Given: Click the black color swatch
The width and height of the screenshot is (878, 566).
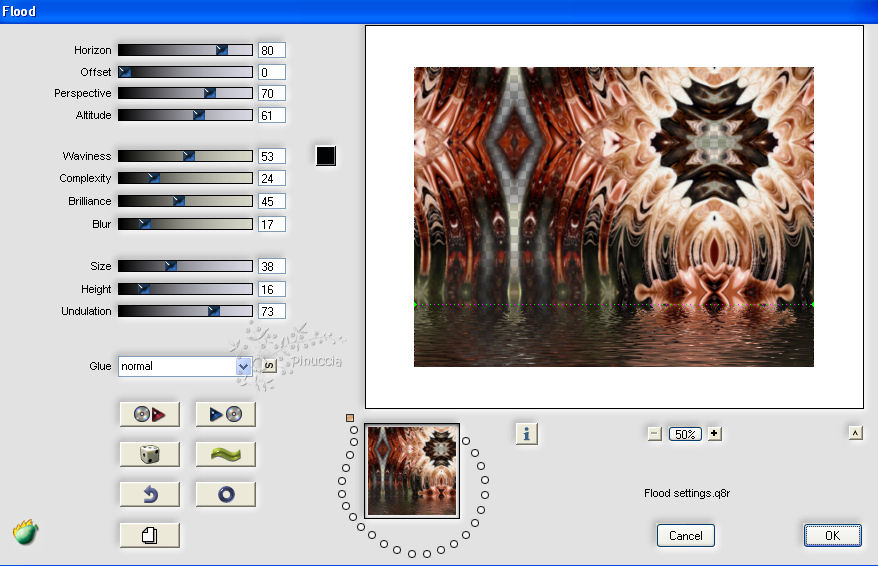Looking at the screenshot, I should [326, 156].
